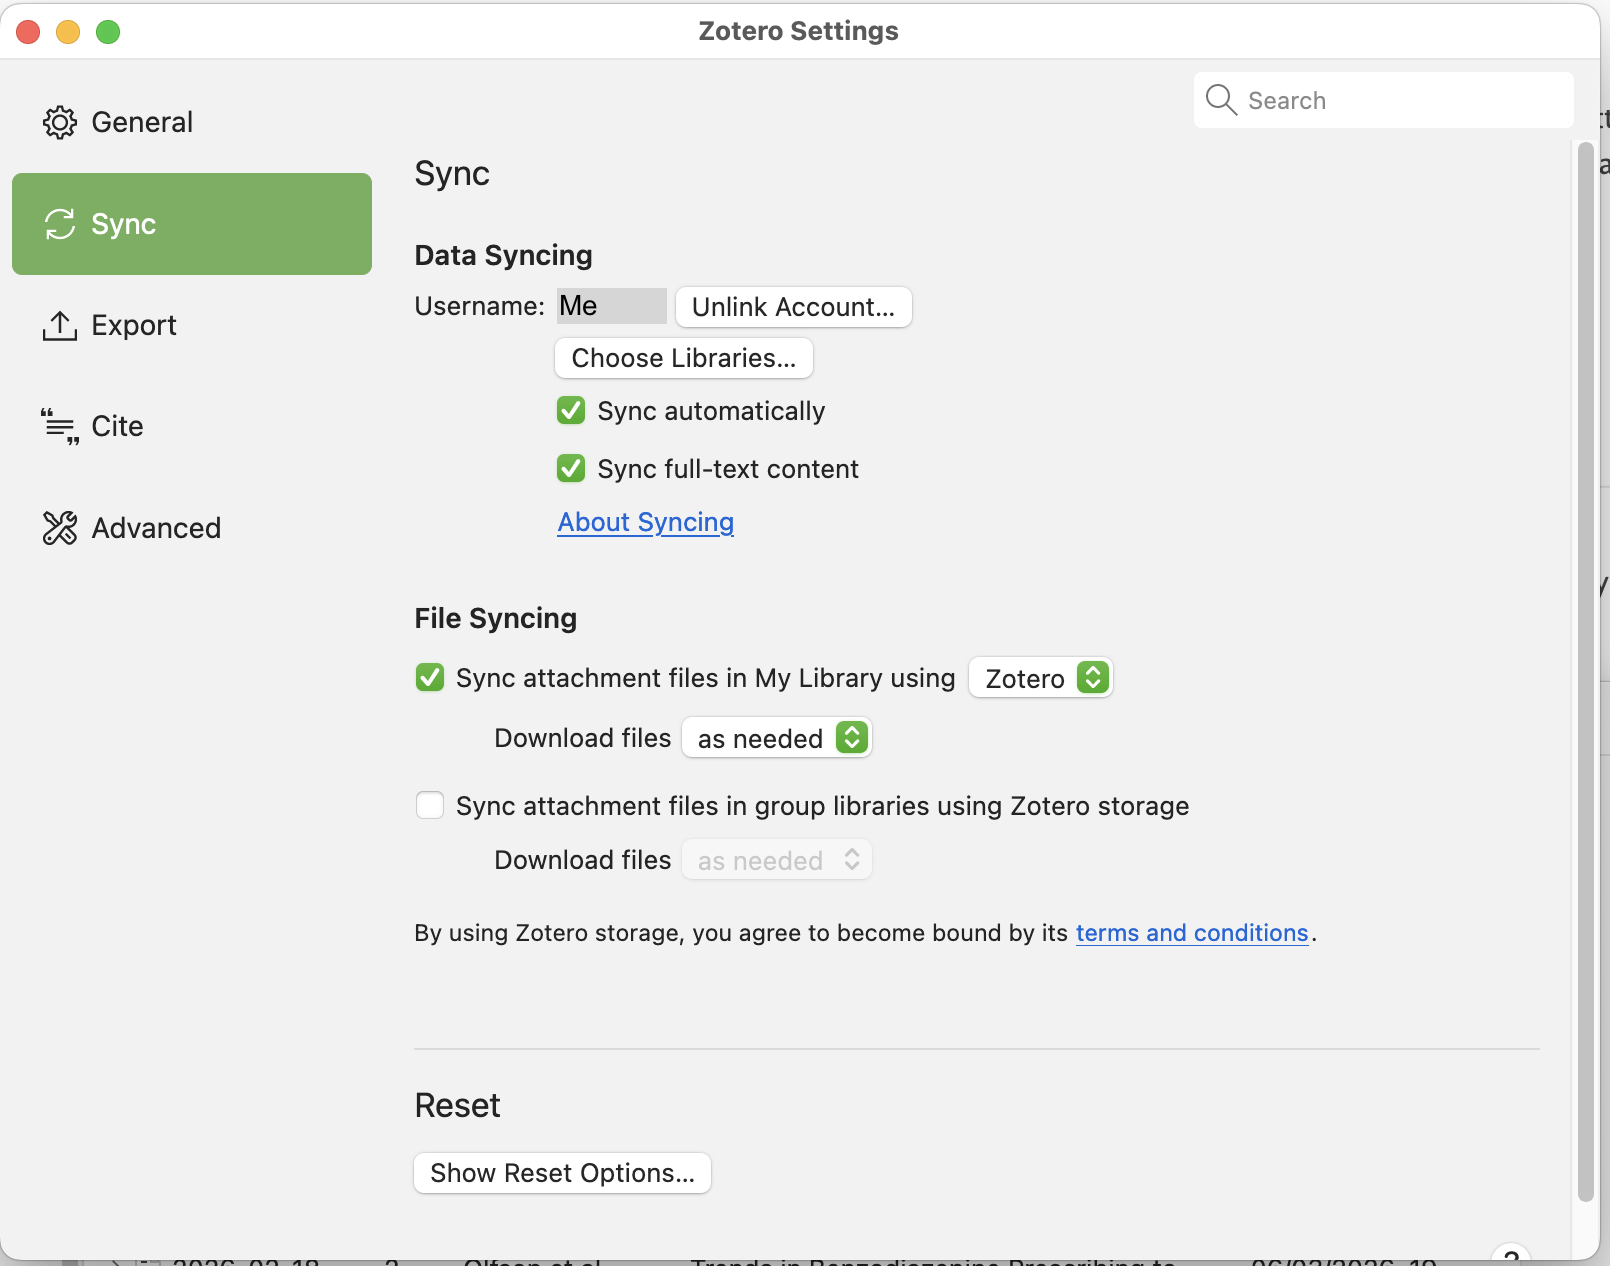Open the Cite settings pane

pos(192,426)
